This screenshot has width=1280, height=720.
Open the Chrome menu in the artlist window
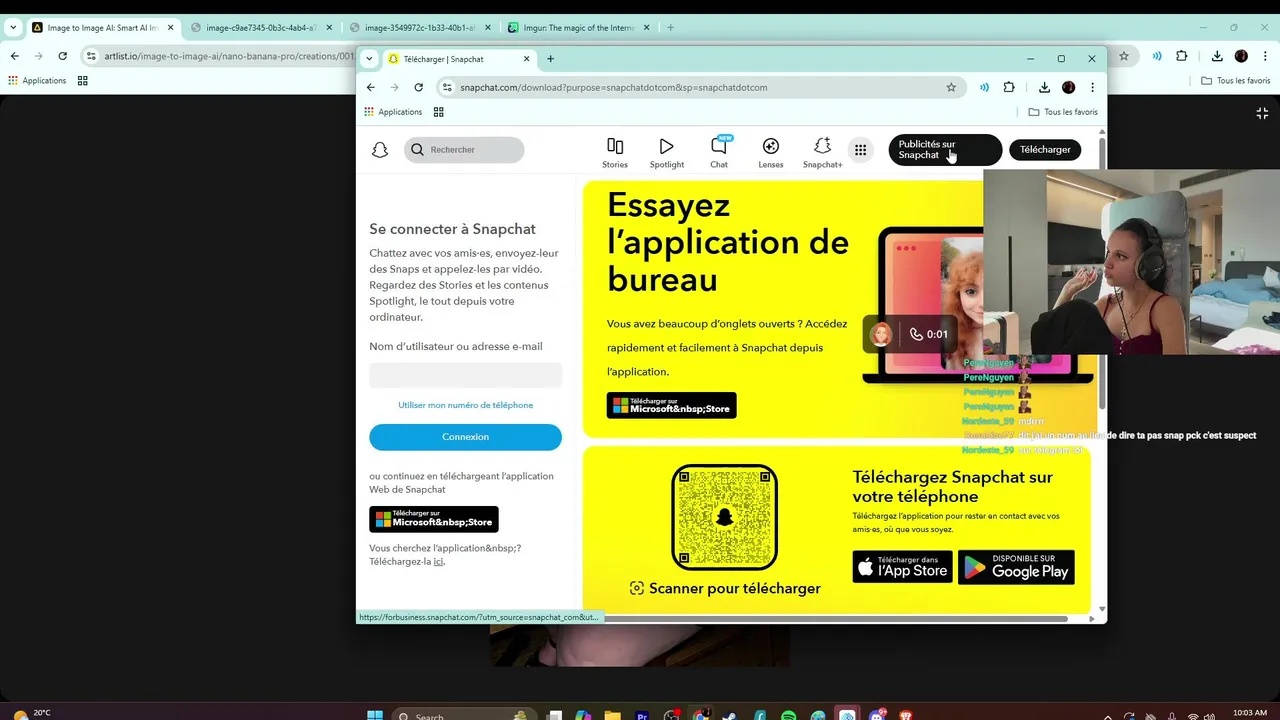coord(1265,56)
